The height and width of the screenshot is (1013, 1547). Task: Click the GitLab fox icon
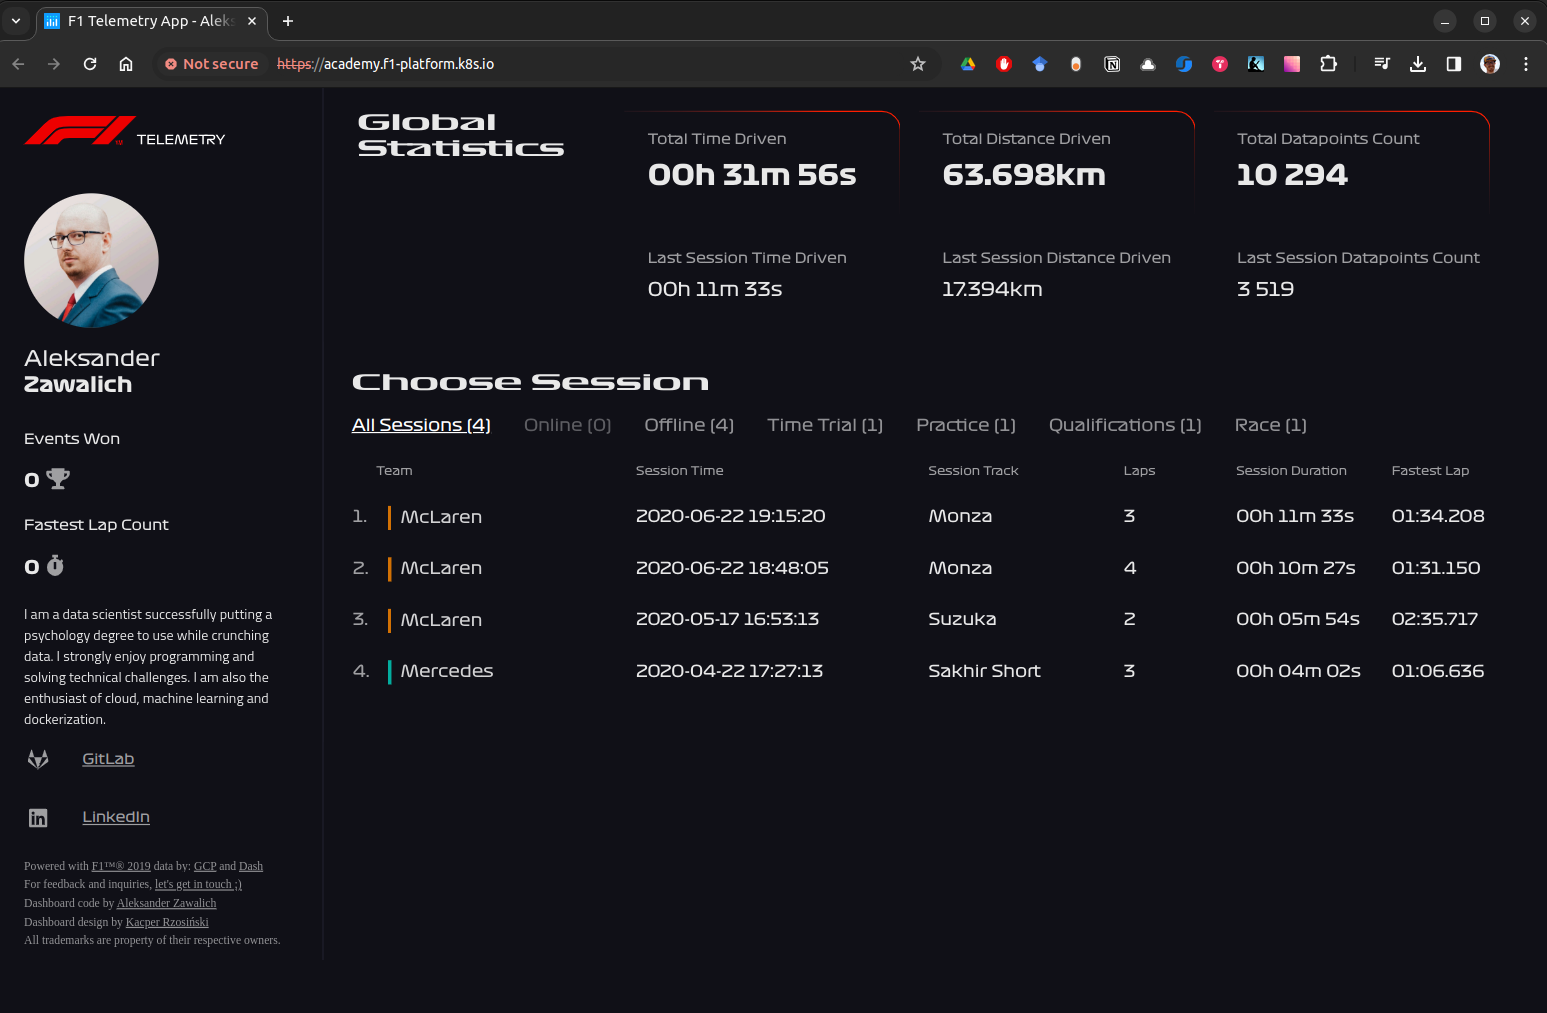38,759
